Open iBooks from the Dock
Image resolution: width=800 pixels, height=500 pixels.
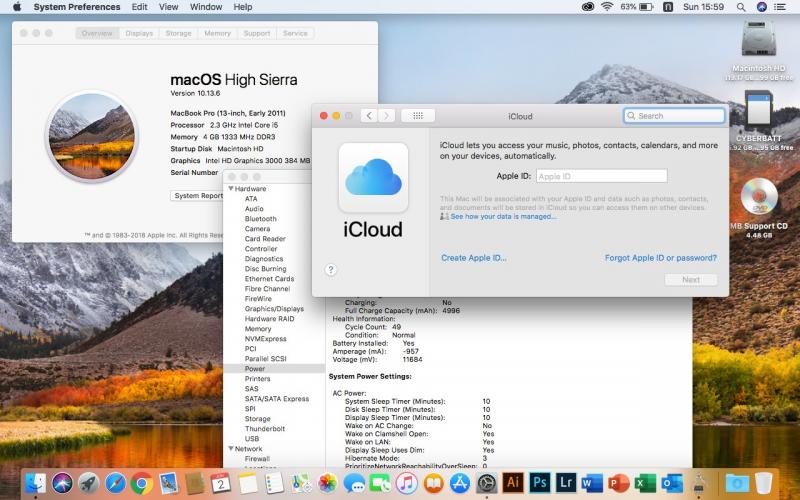pos(433,483)
